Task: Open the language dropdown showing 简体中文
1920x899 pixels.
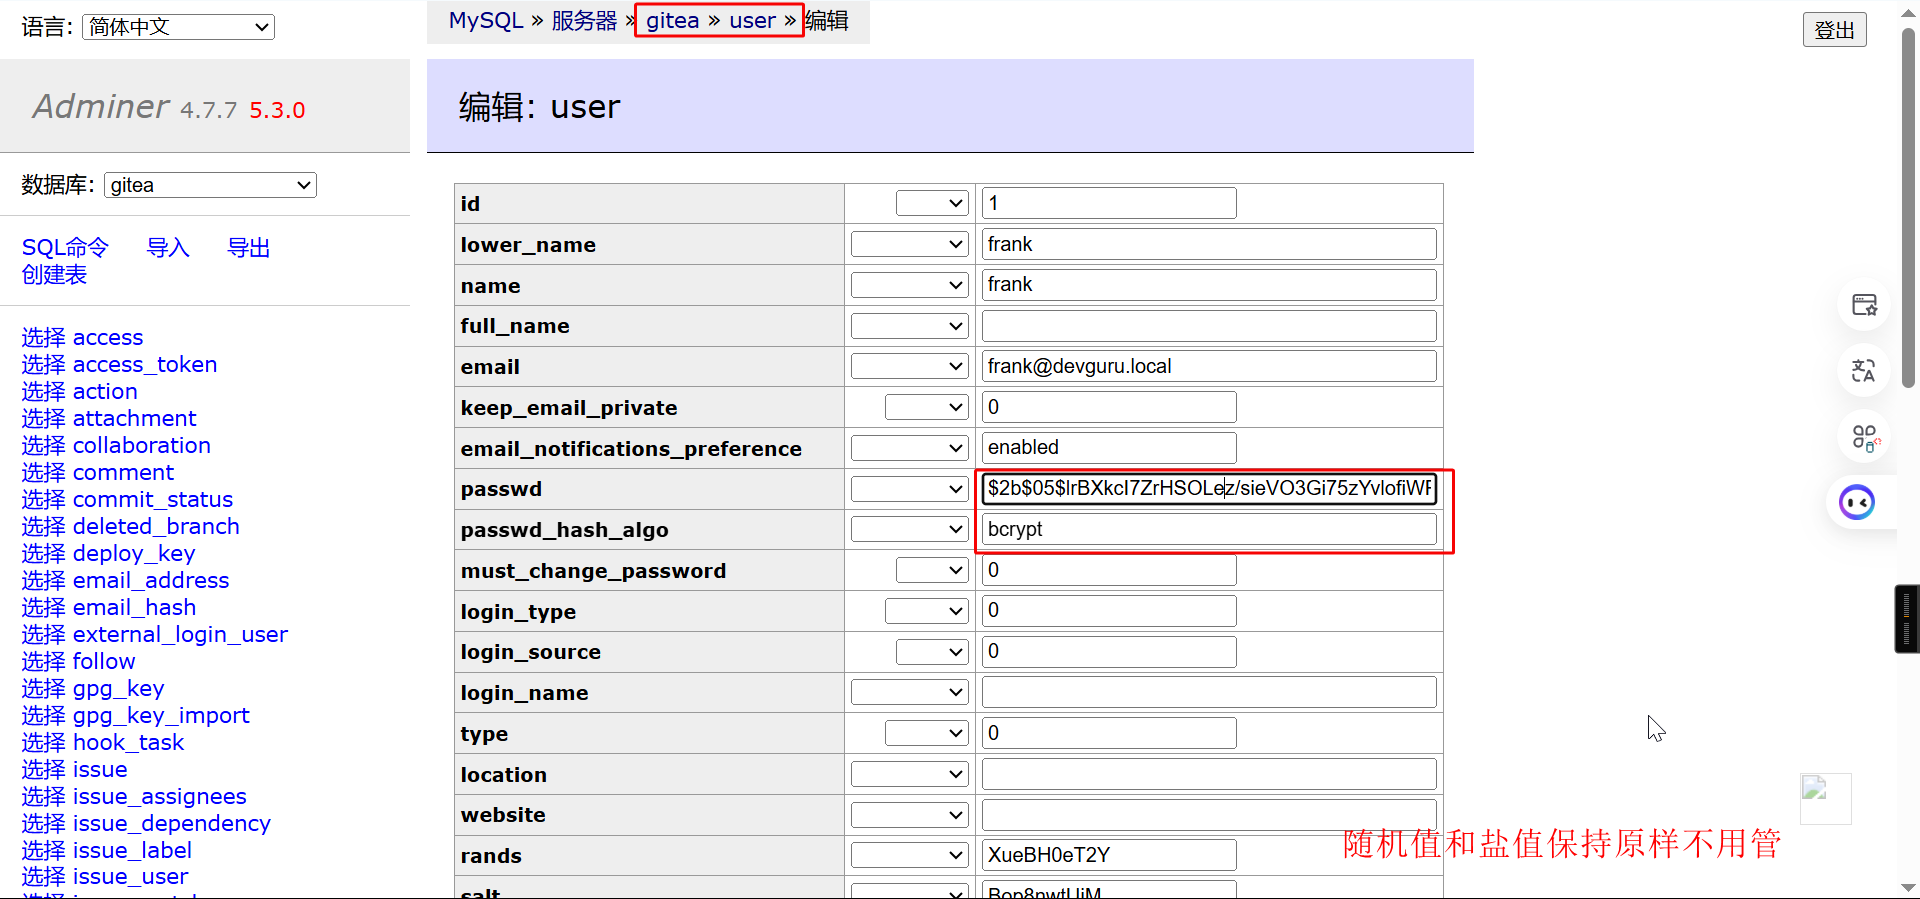Action: coord(178,27)
